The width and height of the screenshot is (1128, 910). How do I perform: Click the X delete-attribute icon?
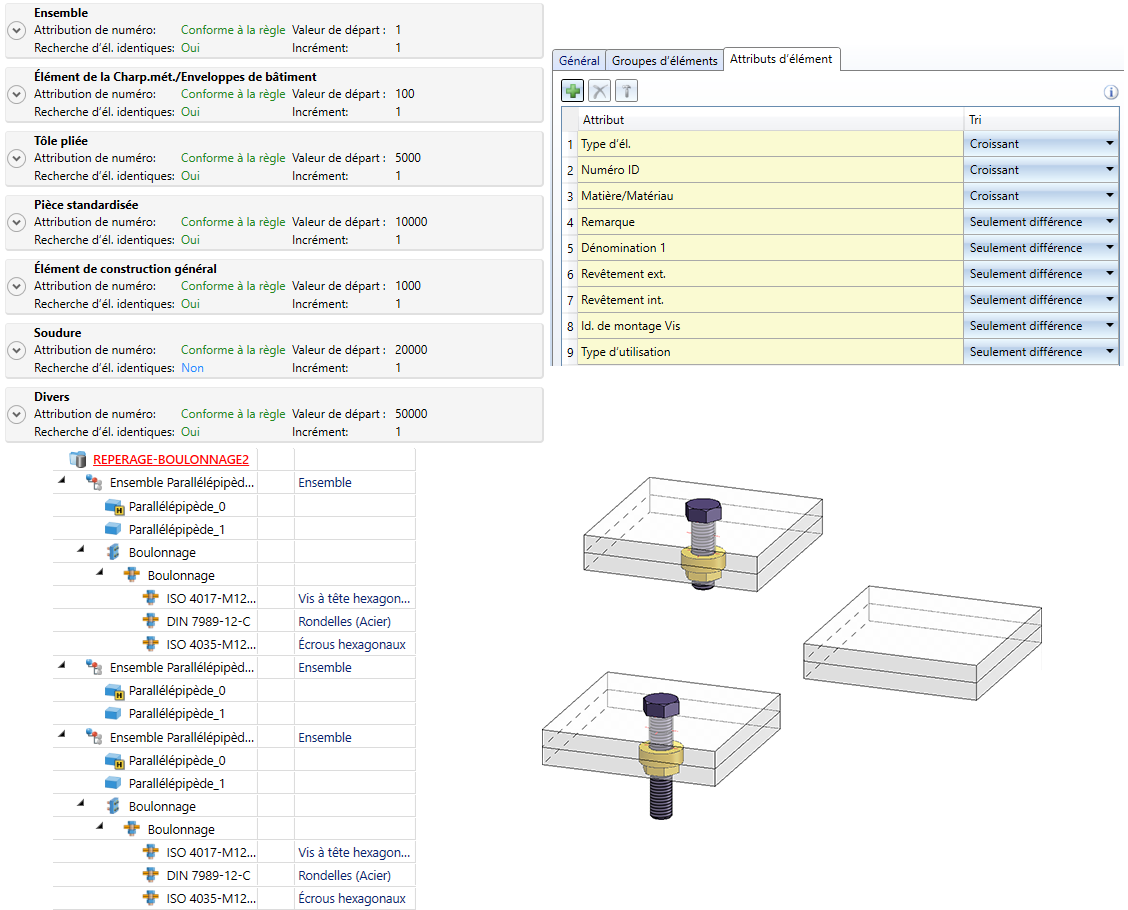(599, 92)
